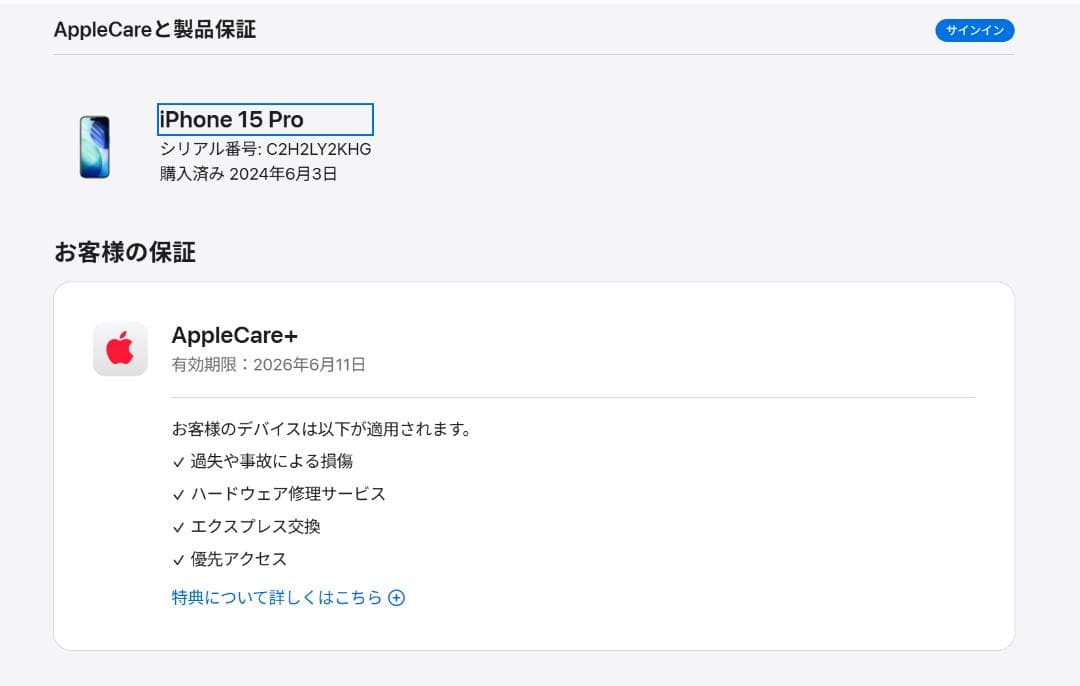Click the AppleCare+ icon in the coverage card
The height and width of the screenshot is (686, 1080).
click(x=120, y=348)
